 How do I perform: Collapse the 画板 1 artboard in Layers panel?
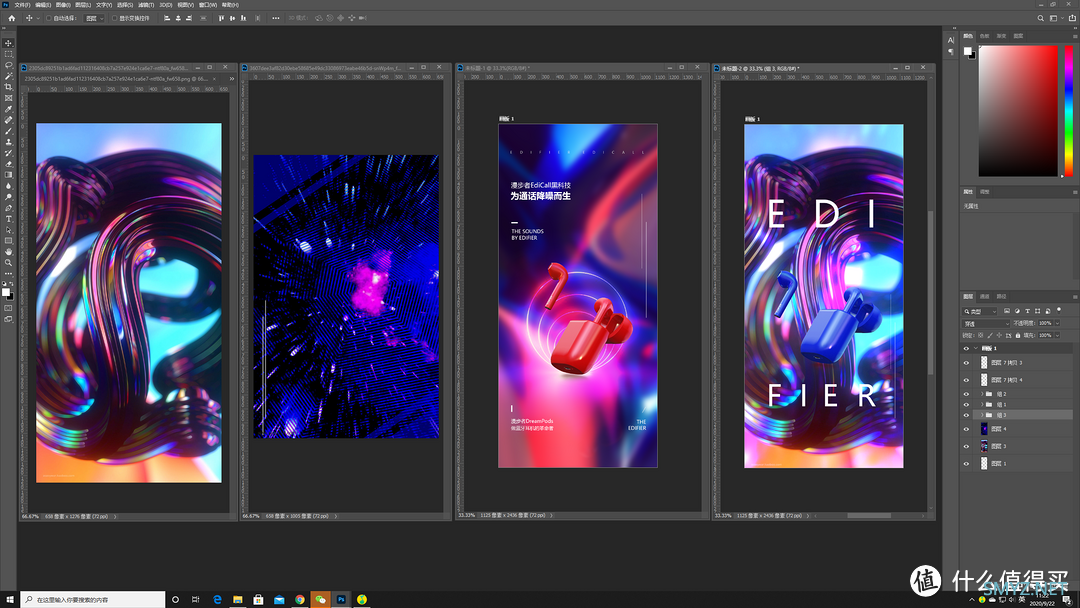pos(976,348)
